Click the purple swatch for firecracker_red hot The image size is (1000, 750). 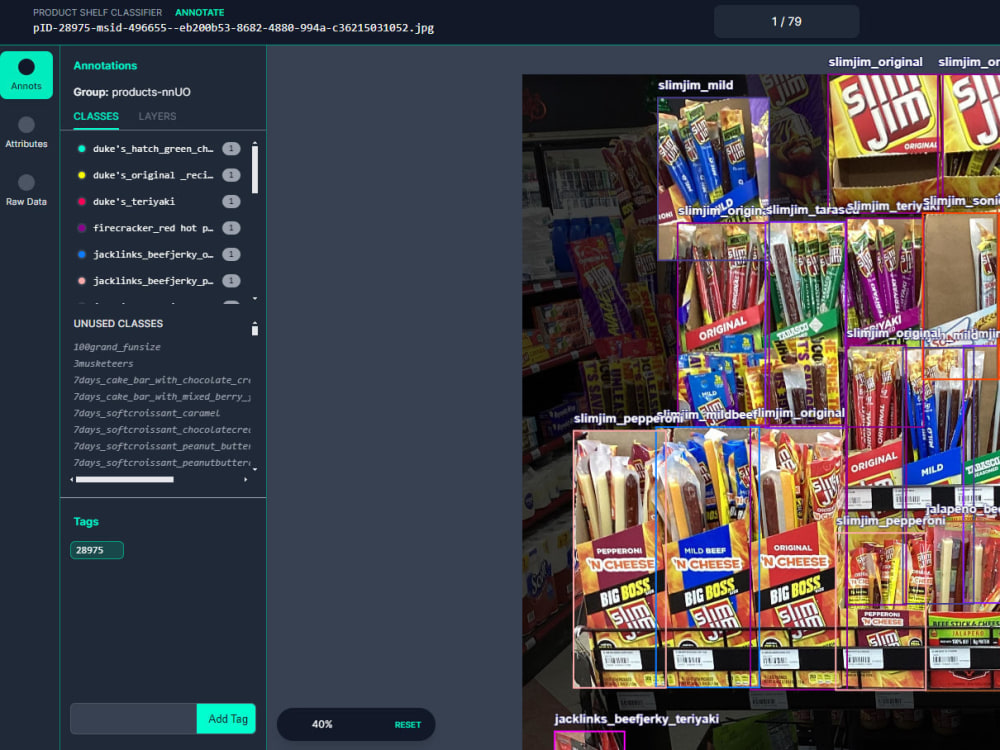[x=82, y=228]
